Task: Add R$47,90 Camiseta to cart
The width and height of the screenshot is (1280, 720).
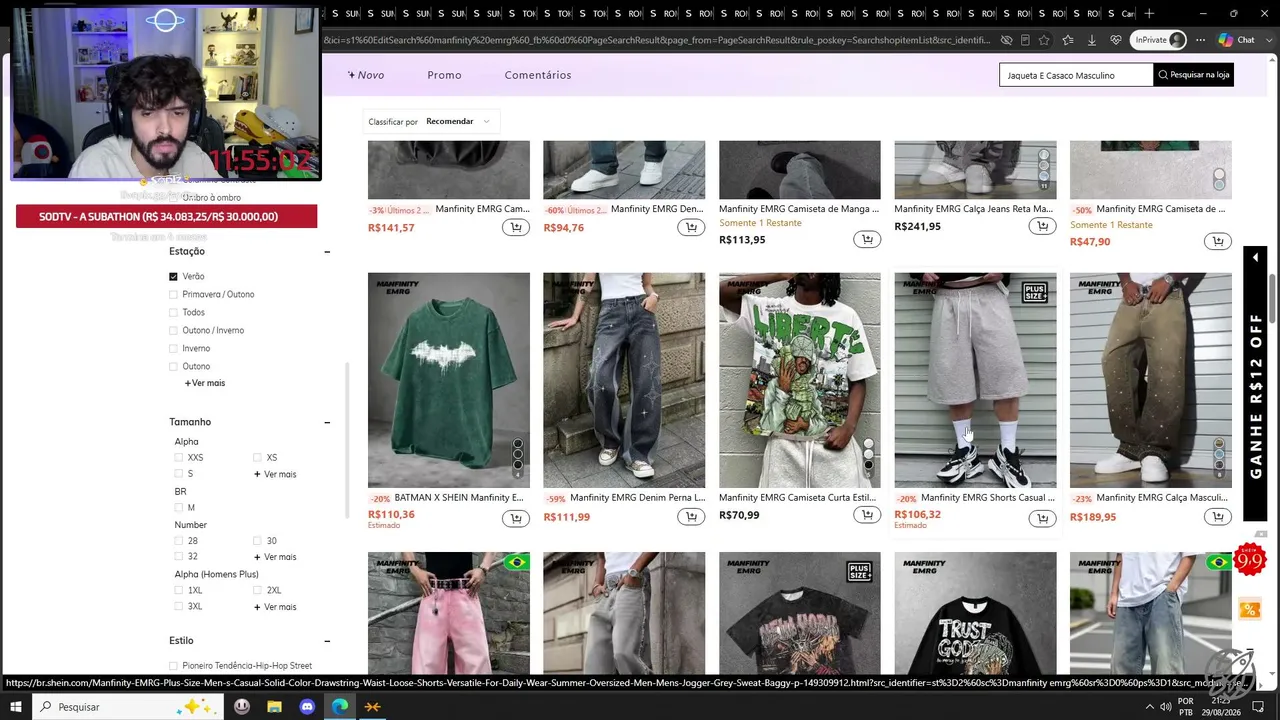Action: [x=1218, y=241]
